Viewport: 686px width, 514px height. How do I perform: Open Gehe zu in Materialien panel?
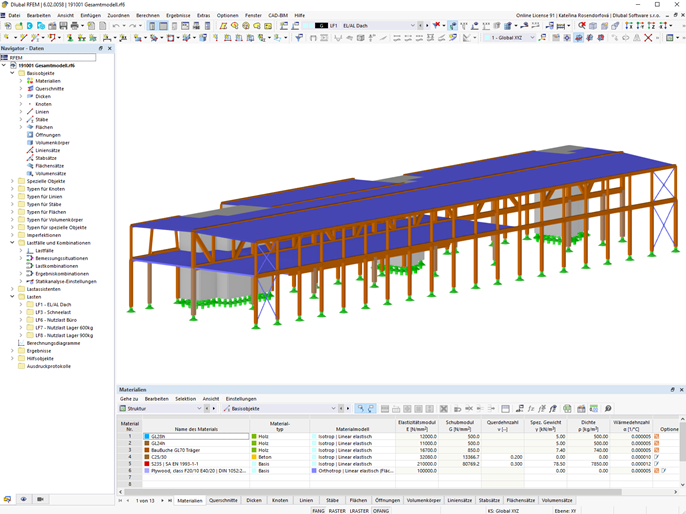(x=129, y=399)
